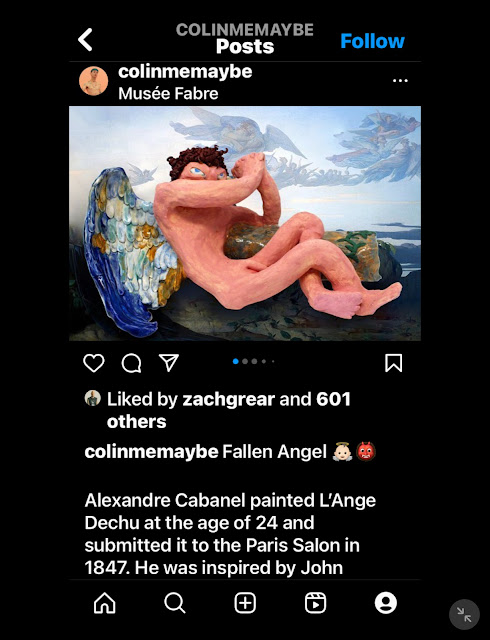Open the Home tab in bottom navigation
This screenshot has height=640, width=490.
coord(105,603)
